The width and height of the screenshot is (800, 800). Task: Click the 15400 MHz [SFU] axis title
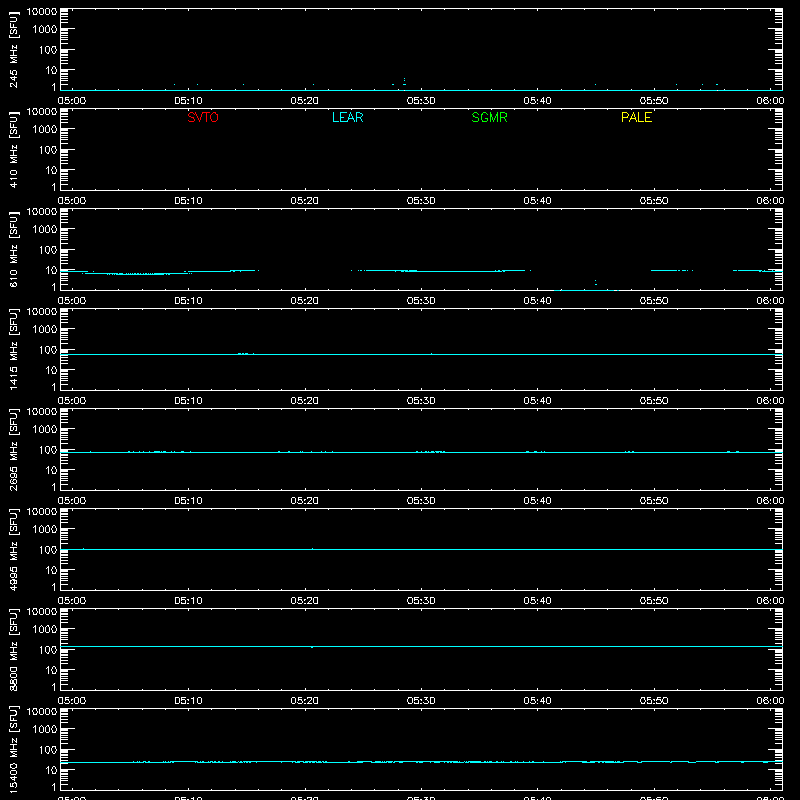tap(13, 750)
